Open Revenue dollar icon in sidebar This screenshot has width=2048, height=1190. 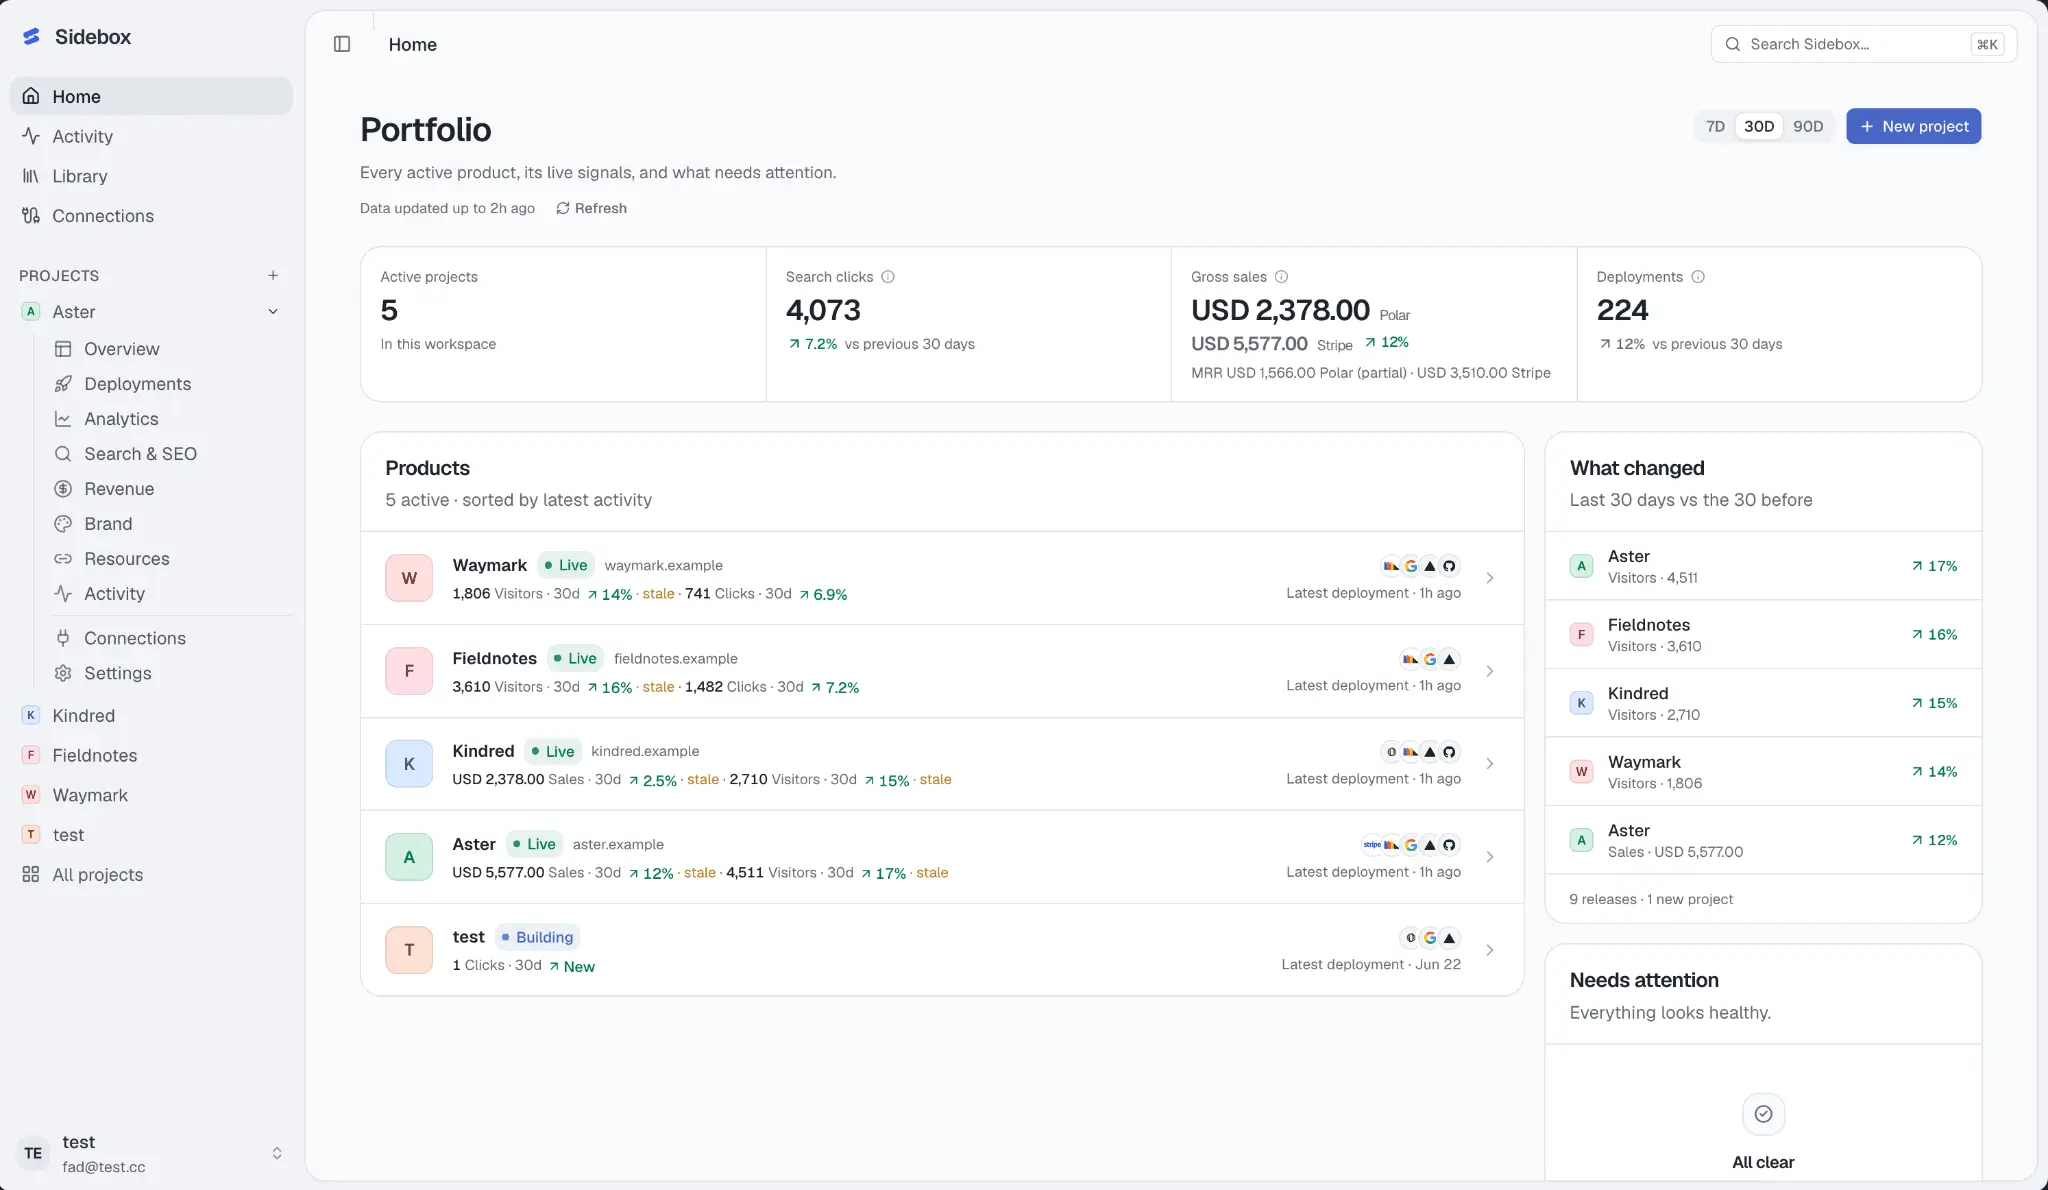63,489
